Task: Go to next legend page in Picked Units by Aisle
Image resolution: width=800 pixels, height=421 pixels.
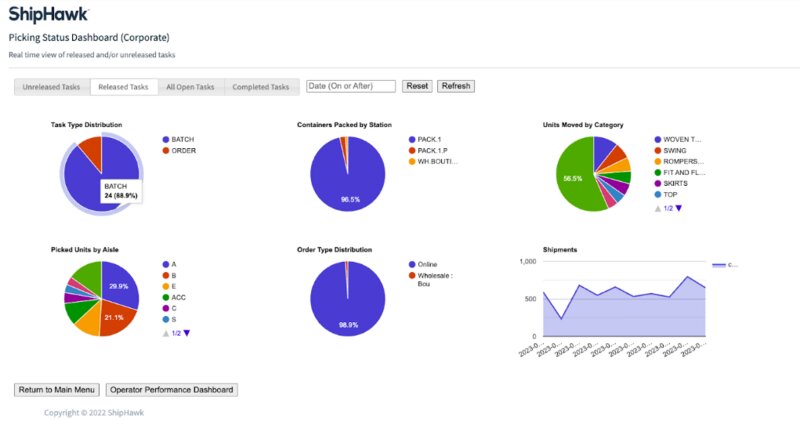Action: [186, 333]
